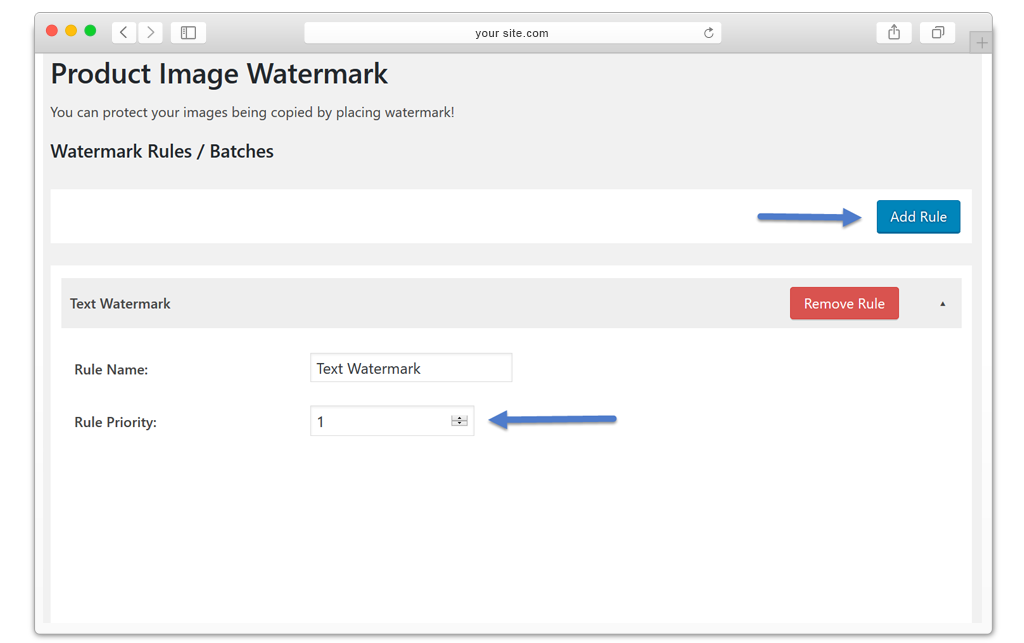Click the Rule Name: label
1024x643 pixels.
point(111,369)
